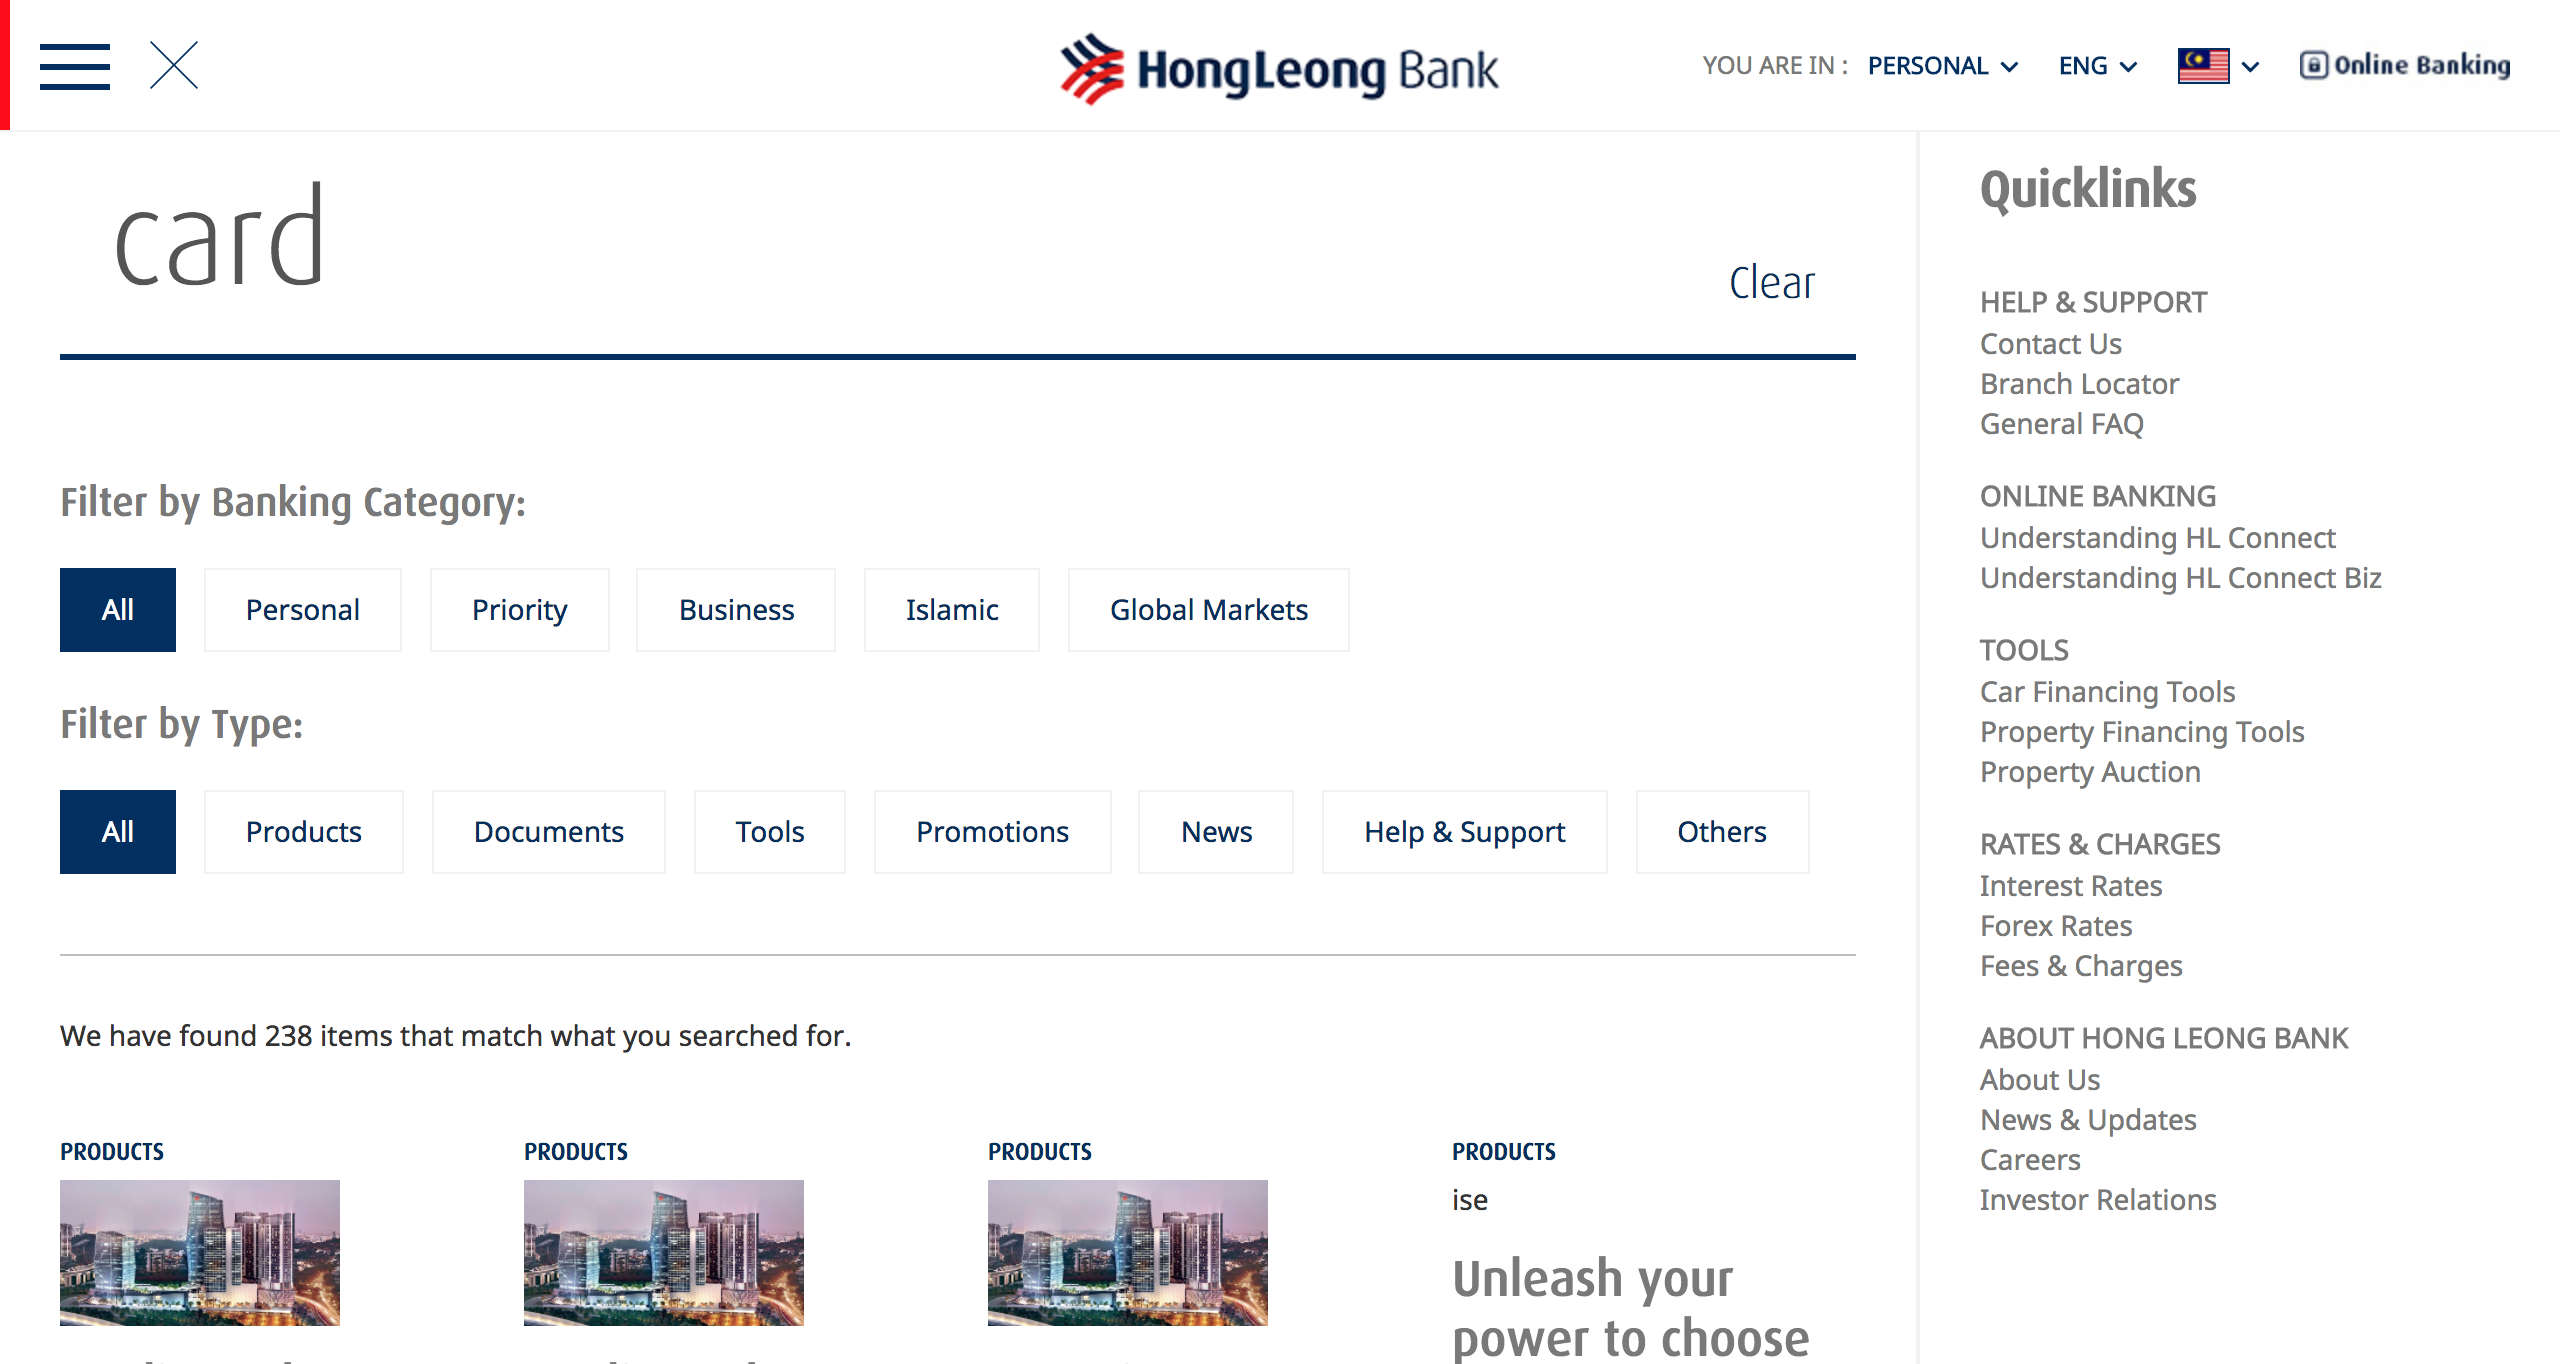This screenshot has height=1364, width=2560.
Task: Open the Help & Support menu section
Action: [2094, 301]
